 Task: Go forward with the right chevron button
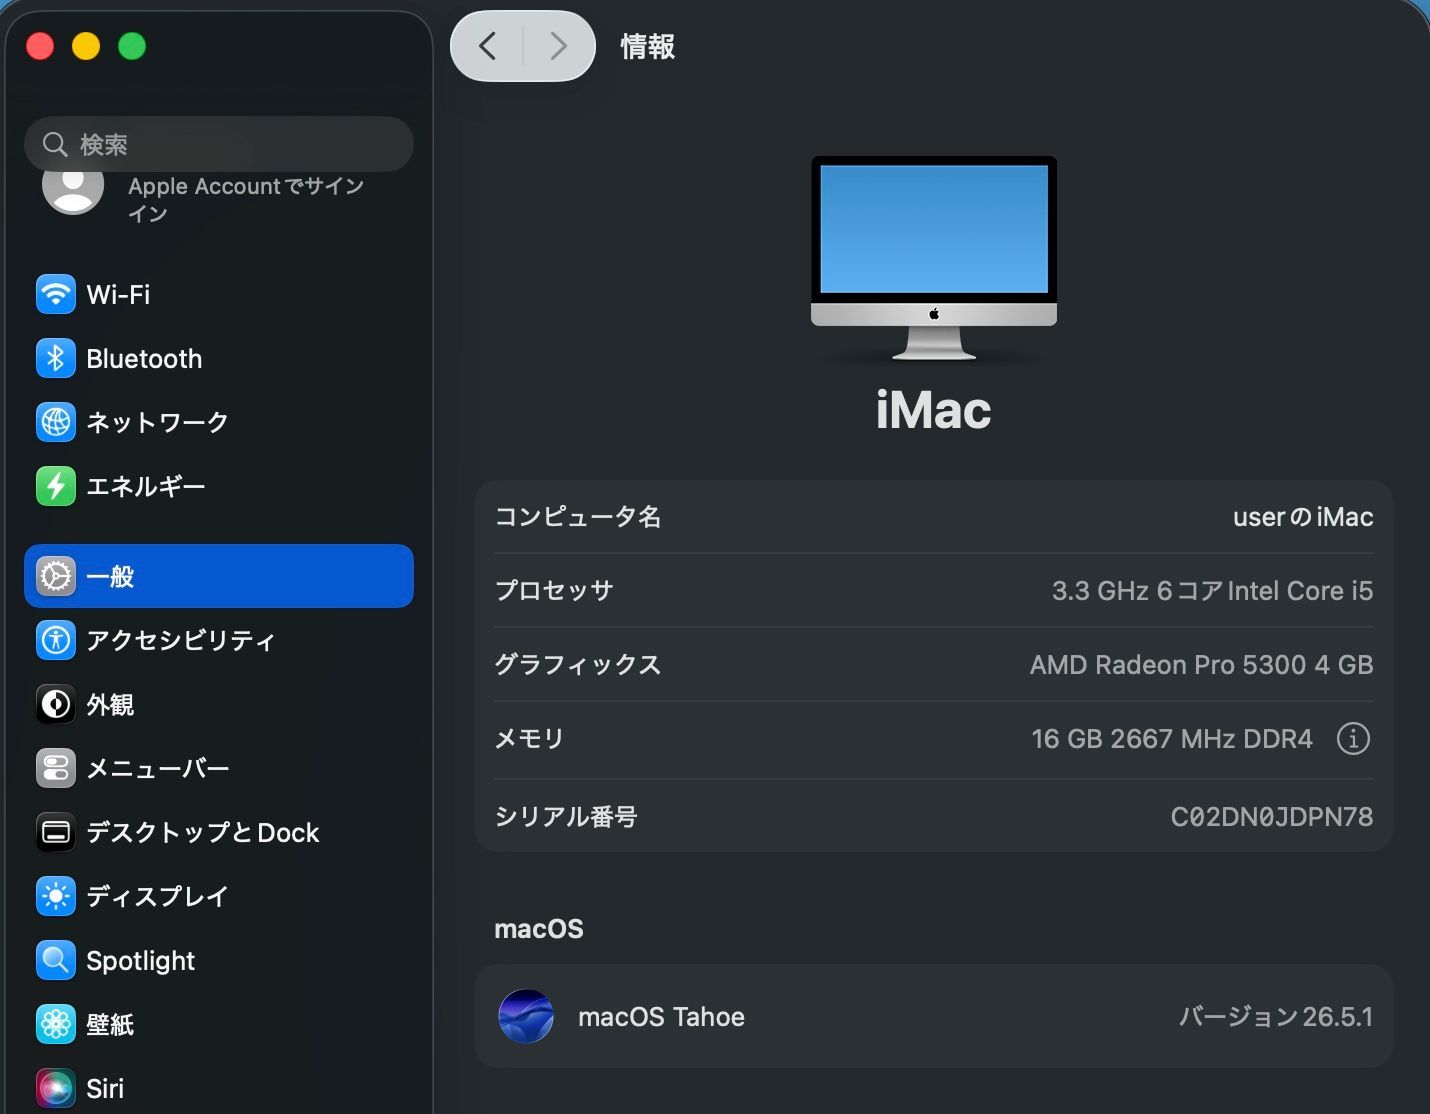point(558,46)
